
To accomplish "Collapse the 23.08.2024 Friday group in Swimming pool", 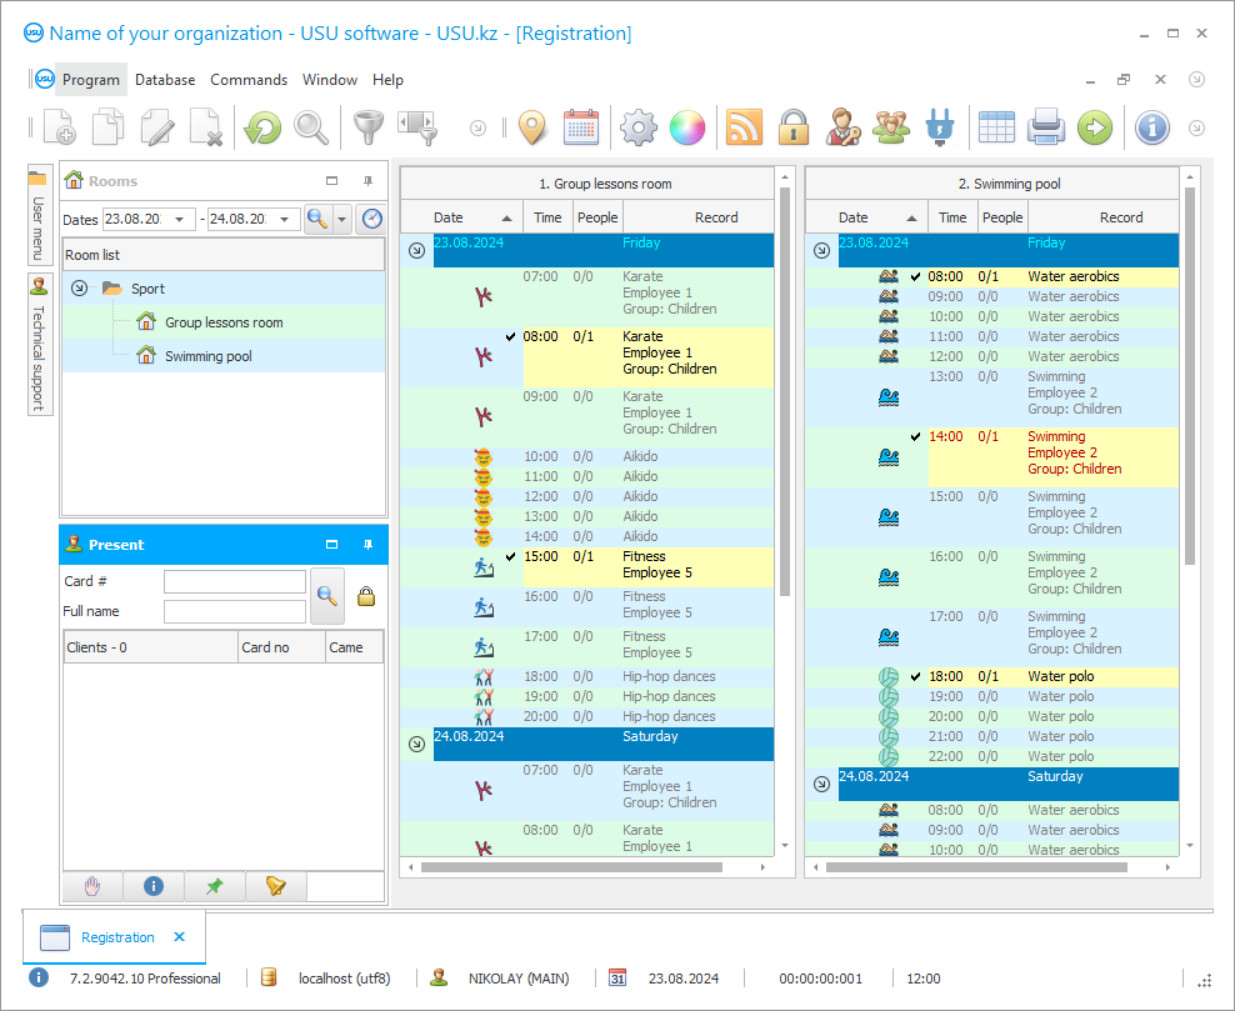I will click(821, 251).
